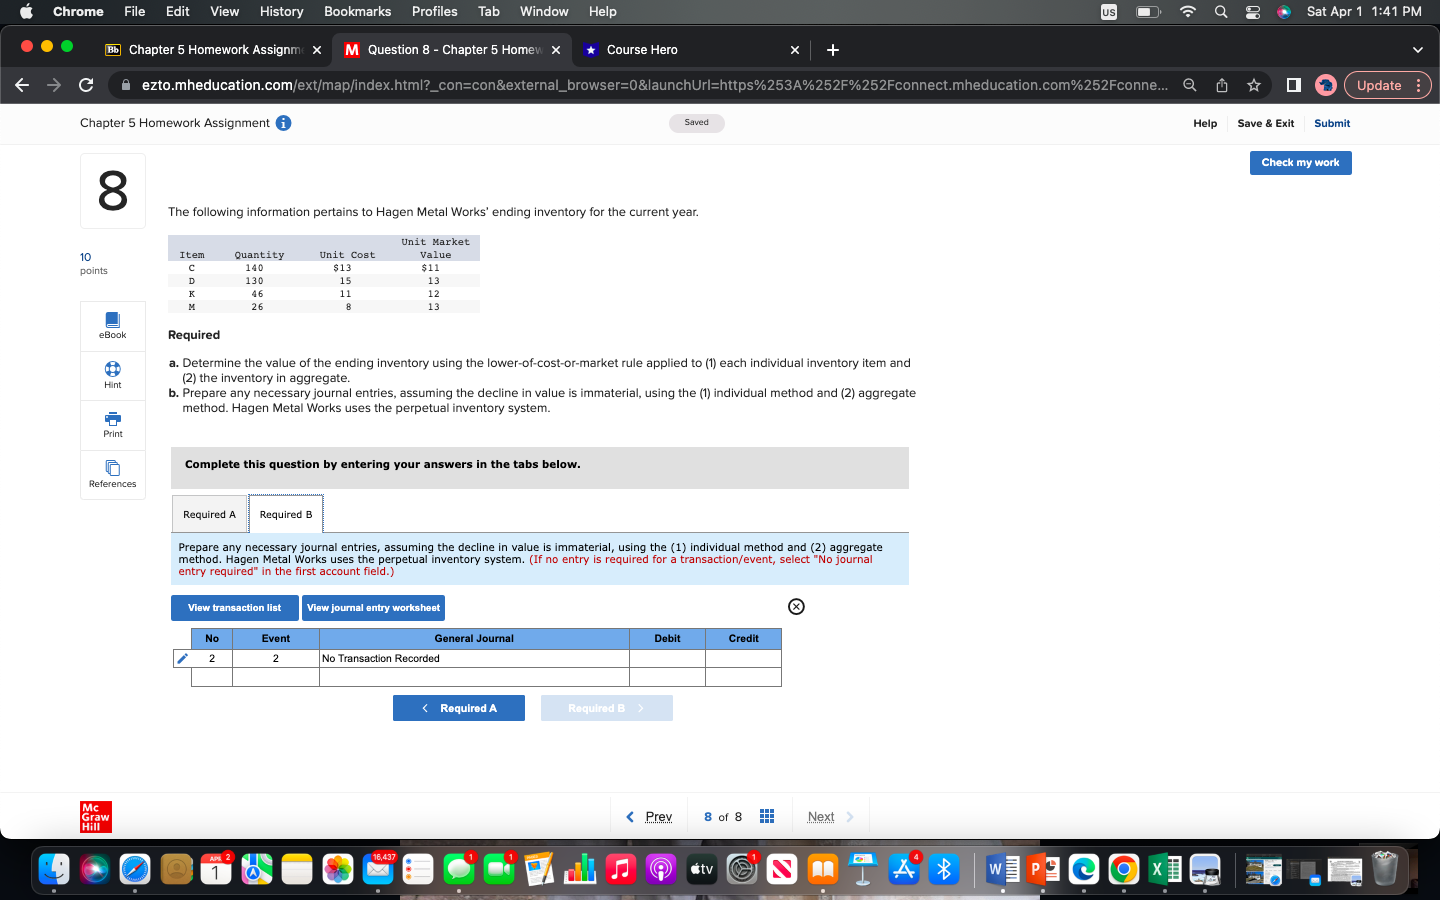Click the empty General Journal cell below

tap(474, 677)
